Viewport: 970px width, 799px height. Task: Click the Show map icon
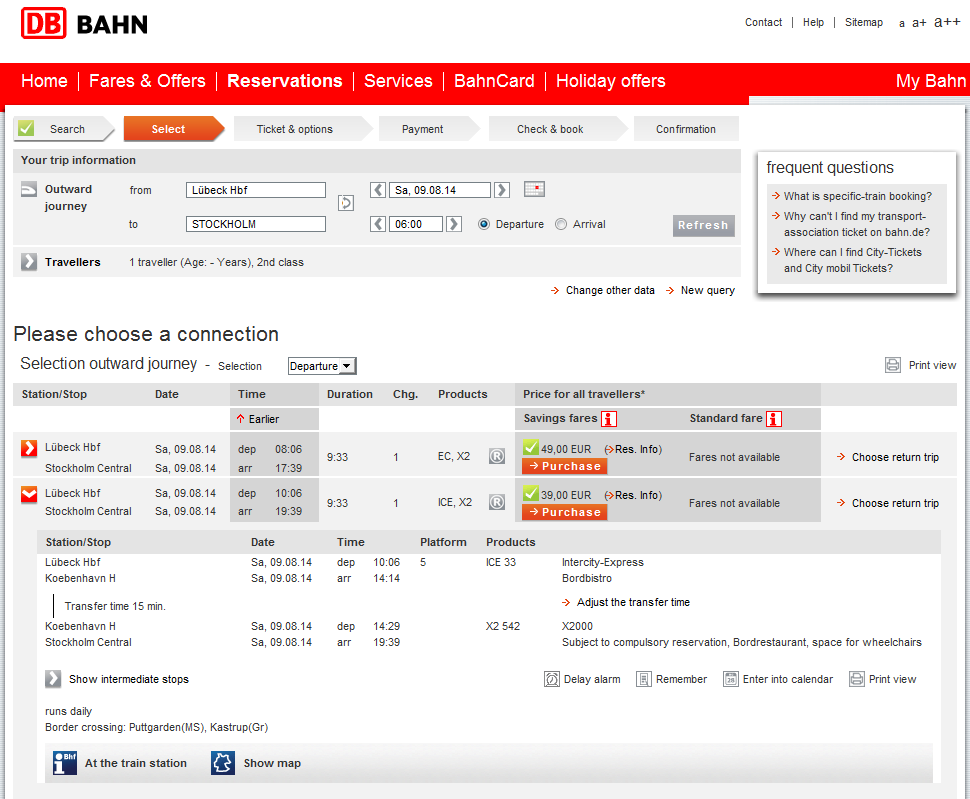click(x=223, y=763)
